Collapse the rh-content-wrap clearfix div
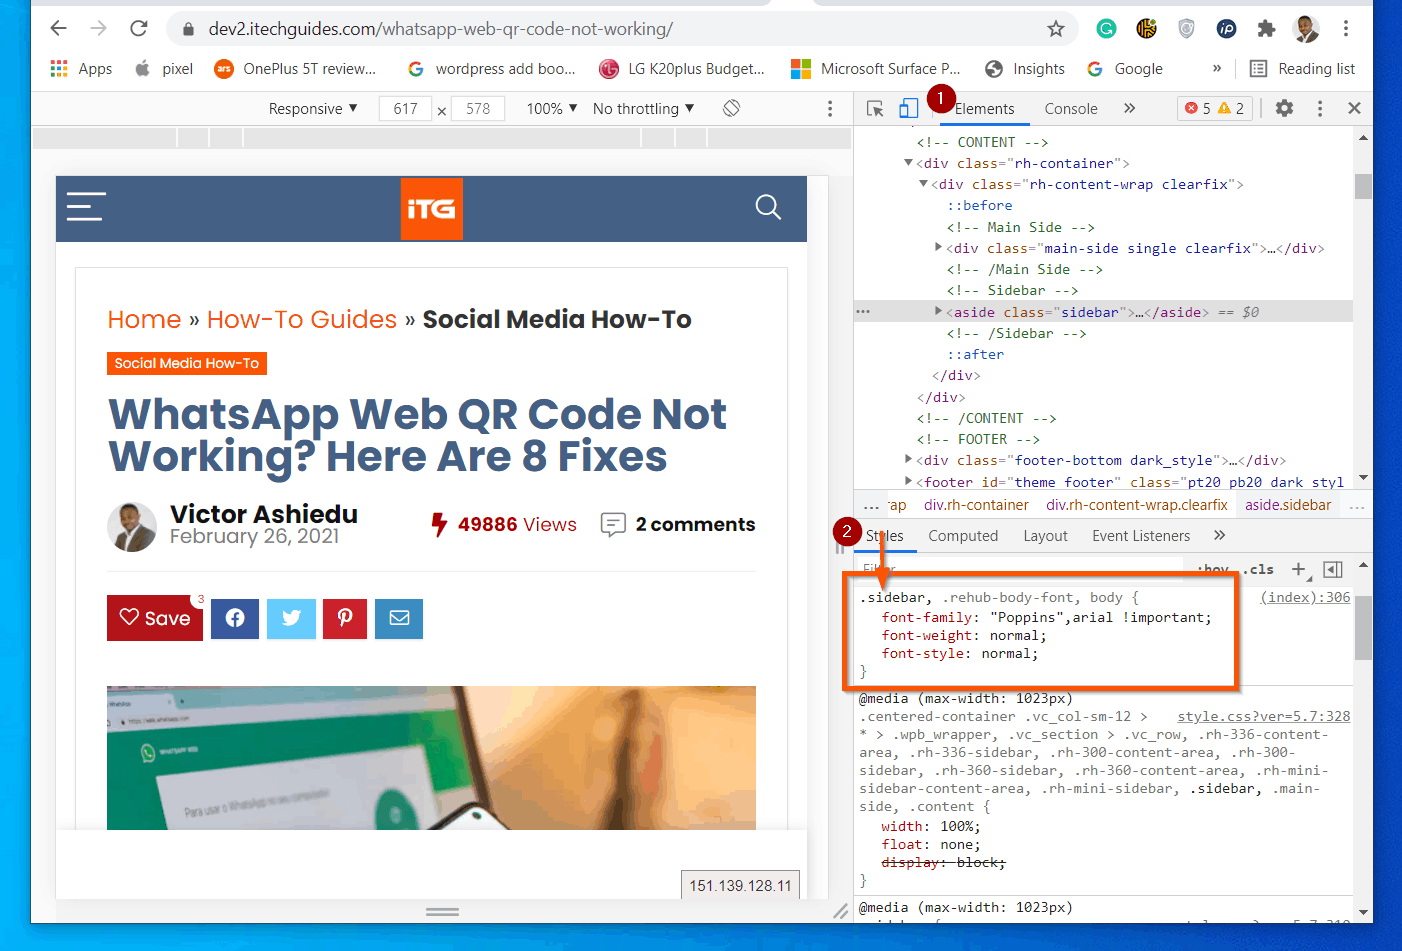The image size is (1402, 951). [x=924, y=184]
